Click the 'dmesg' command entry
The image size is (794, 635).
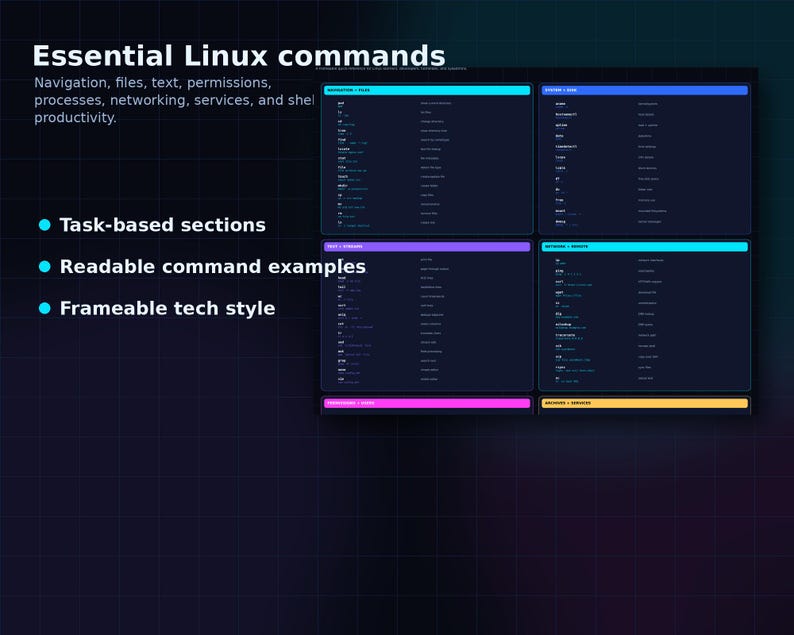pos(560,221)
